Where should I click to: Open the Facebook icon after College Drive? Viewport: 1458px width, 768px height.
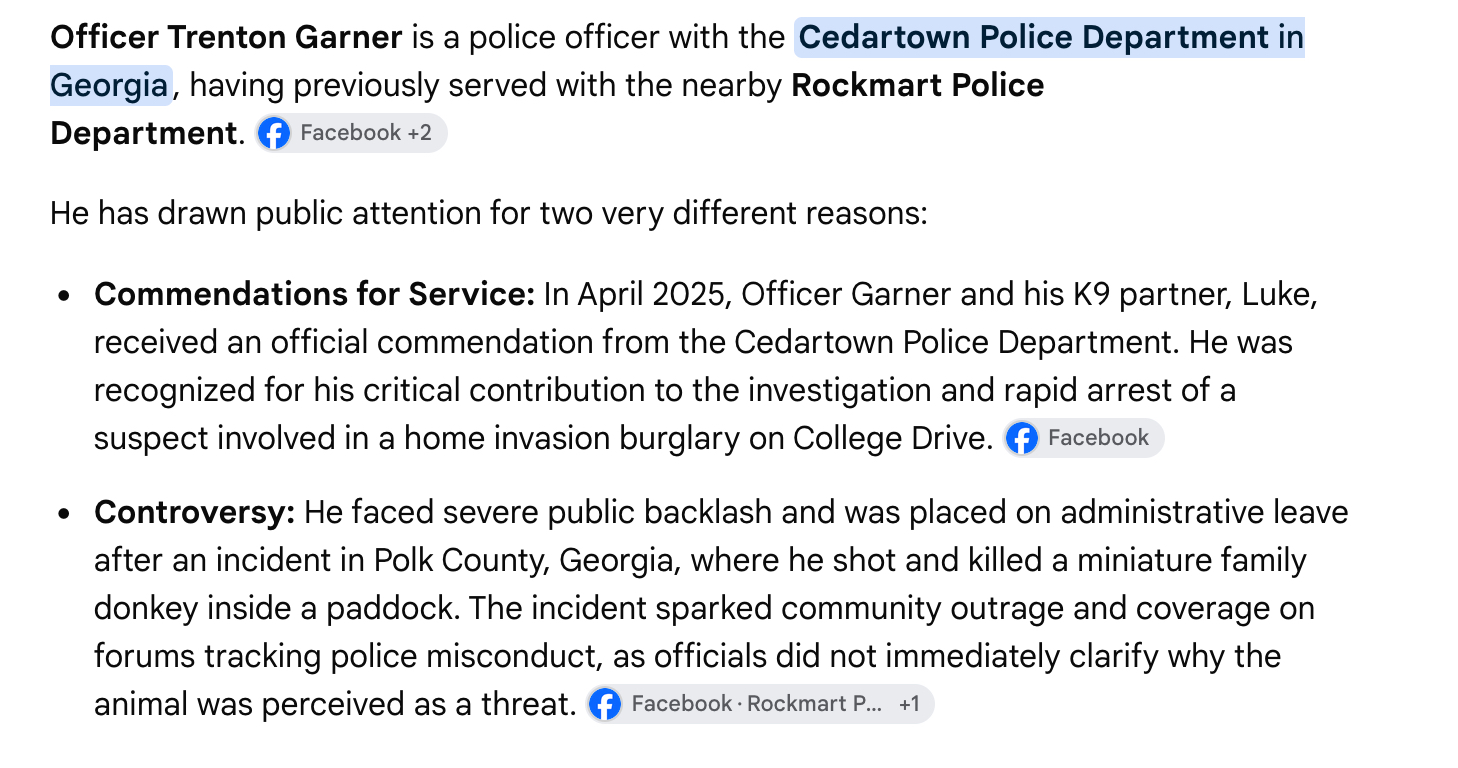point(1022,438)
